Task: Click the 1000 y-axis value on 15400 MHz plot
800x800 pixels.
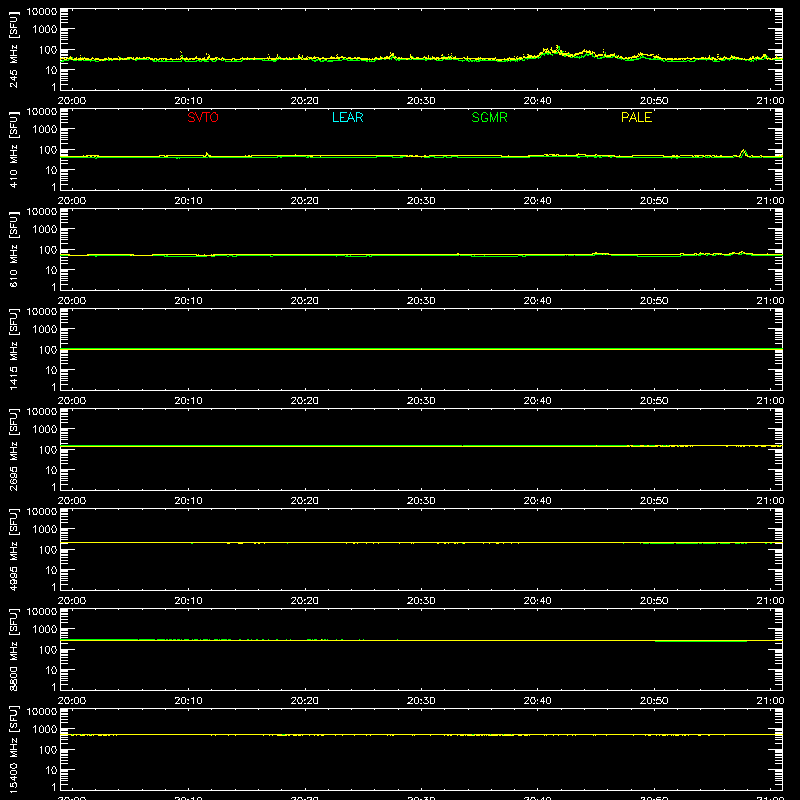Action: (45, 730)
